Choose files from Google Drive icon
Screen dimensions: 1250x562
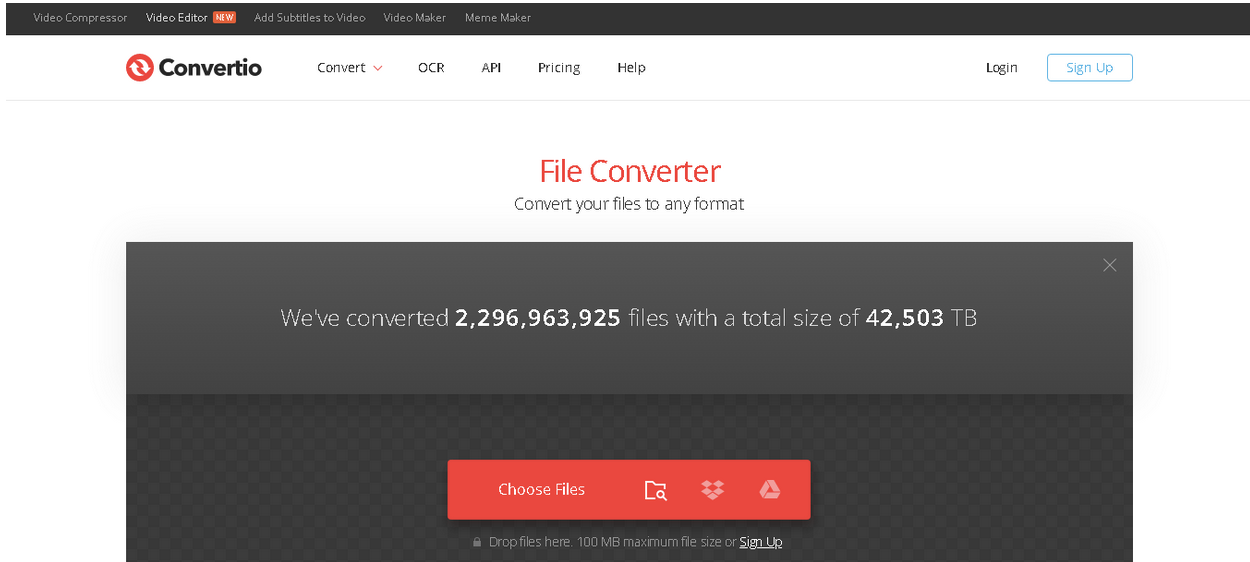[769, 490]
